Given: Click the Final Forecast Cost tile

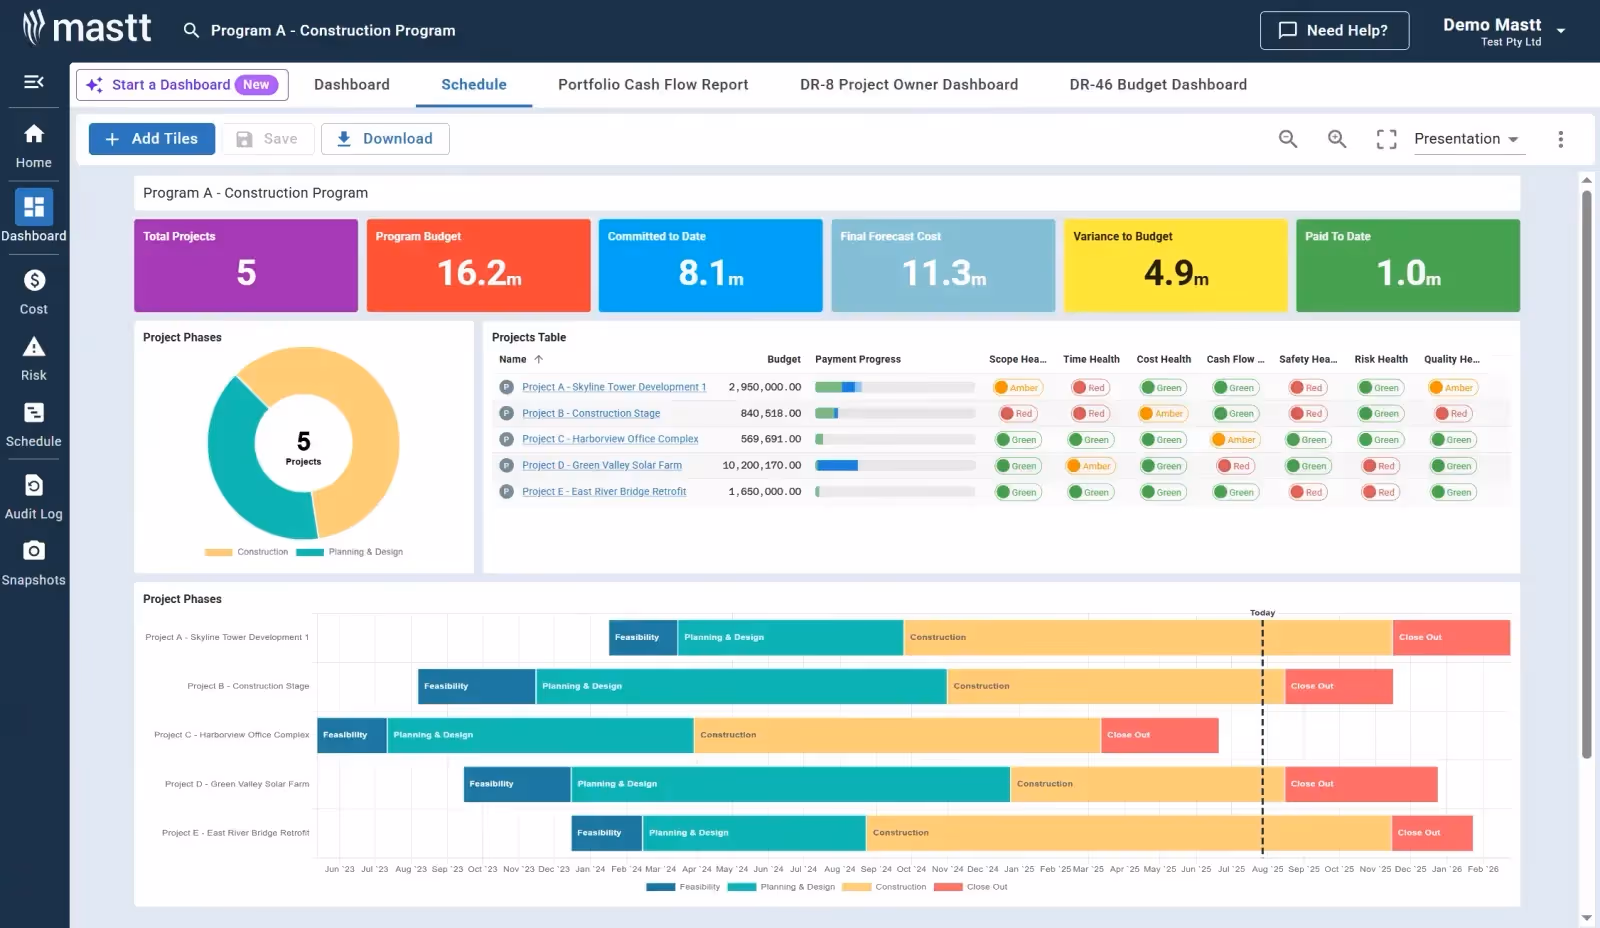Looking at the screenshot, I should (x=943, y=265).
